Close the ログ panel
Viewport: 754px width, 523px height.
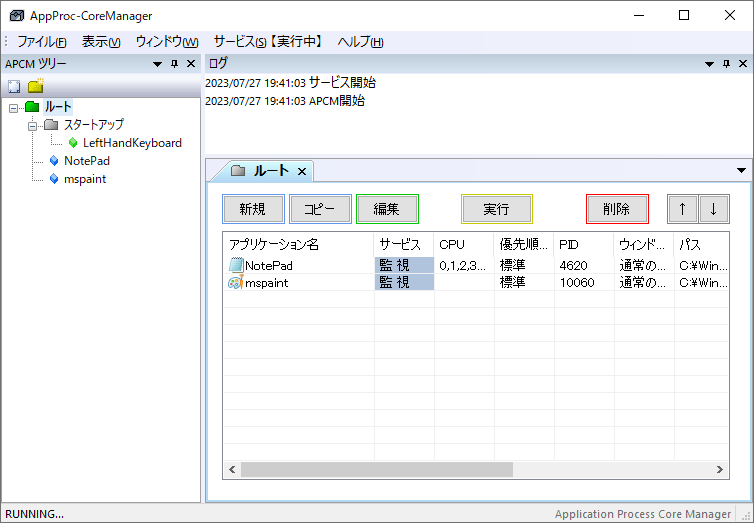tap(742, 63)
